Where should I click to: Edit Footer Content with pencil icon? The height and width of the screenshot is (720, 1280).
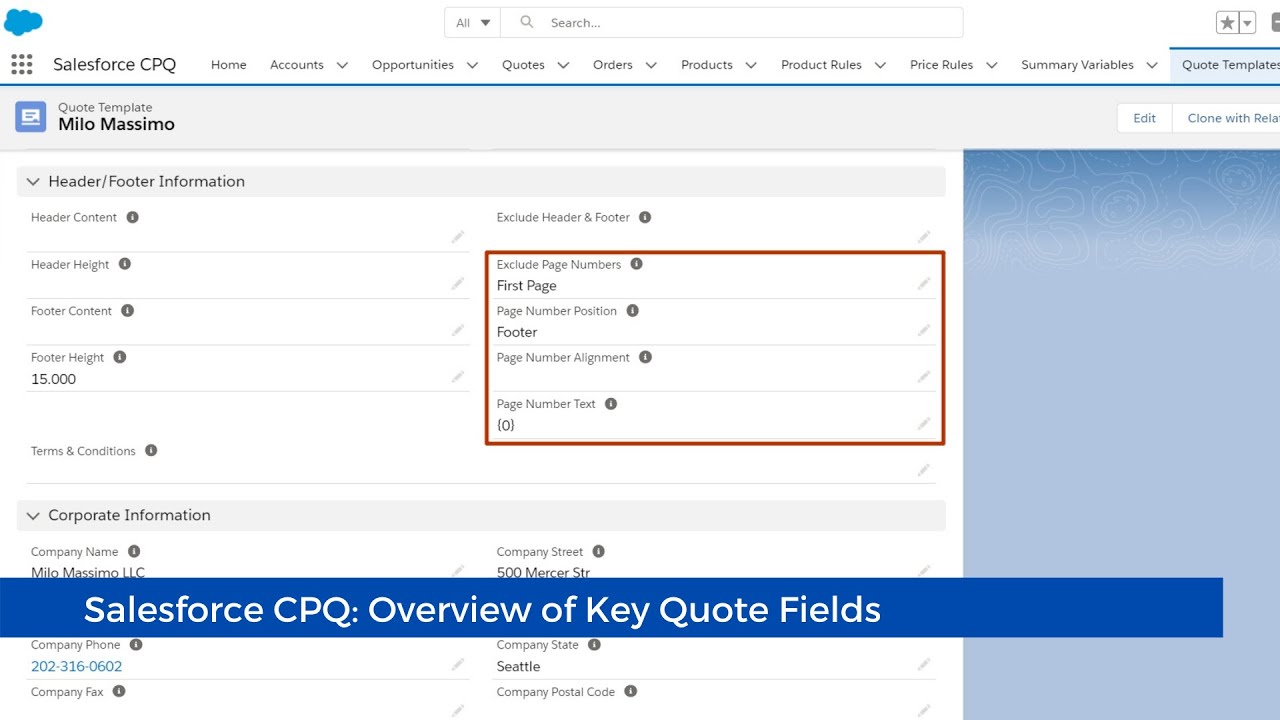coord(457,330)
